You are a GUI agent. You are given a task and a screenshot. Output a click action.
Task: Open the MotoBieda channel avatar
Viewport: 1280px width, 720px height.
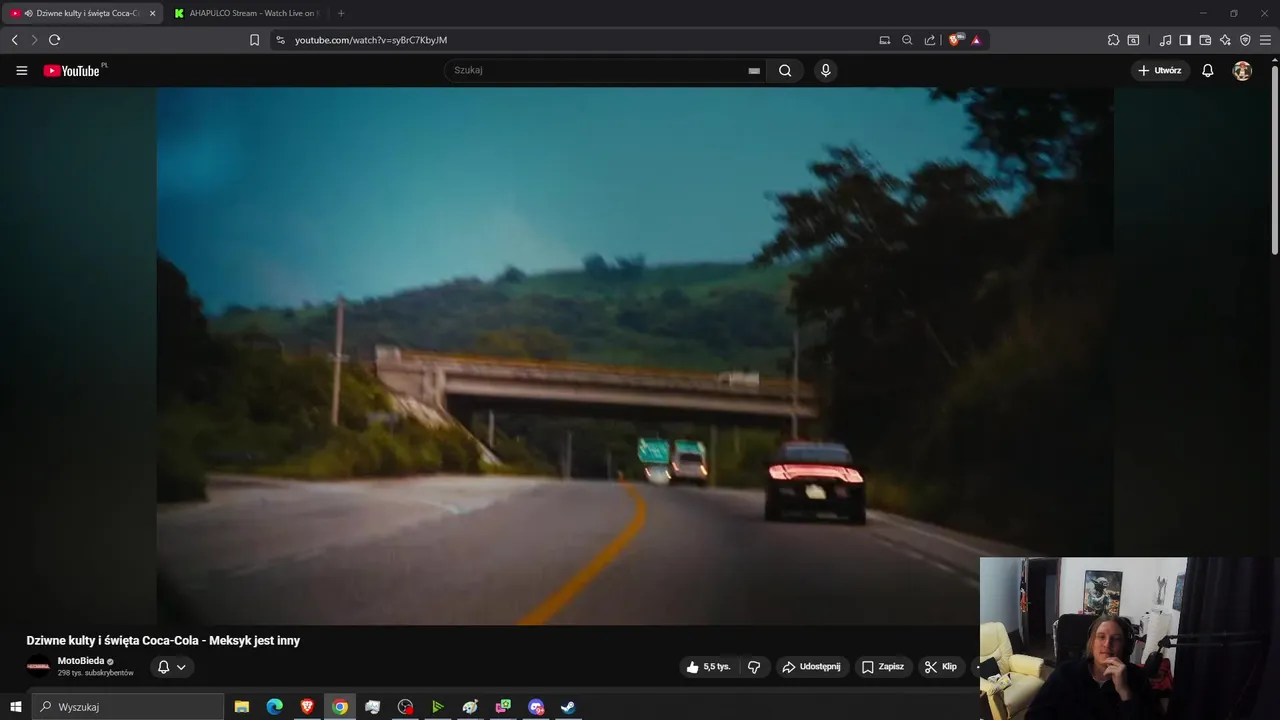tap(38, 667)
